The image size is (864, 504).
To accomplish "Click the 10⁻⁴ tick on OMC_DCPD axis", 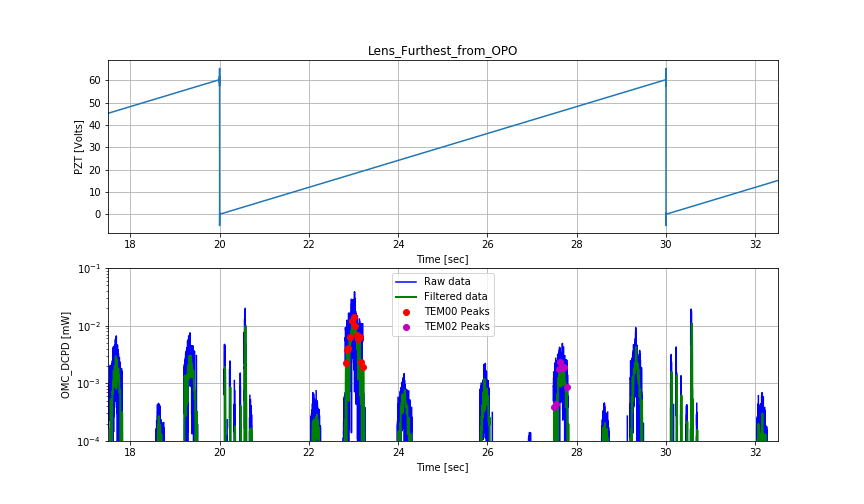I will (90, 441).
